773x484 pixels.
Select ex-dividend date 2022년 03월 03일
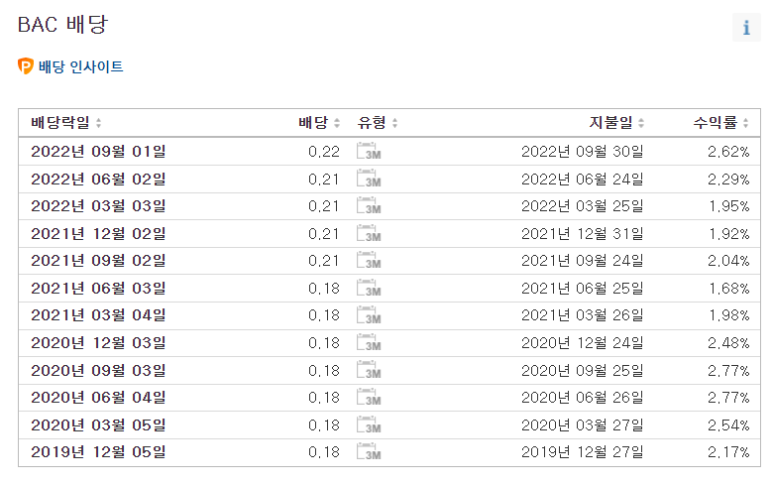point(98,206)
